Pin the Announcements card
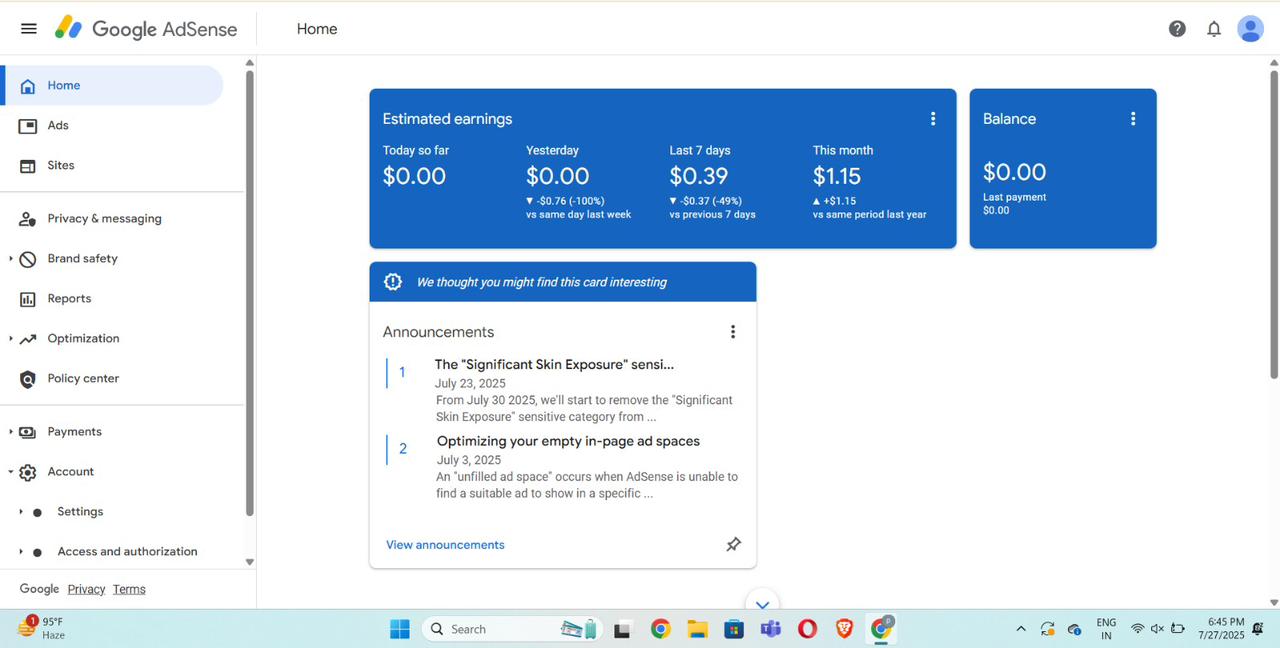 click(733, 544)
